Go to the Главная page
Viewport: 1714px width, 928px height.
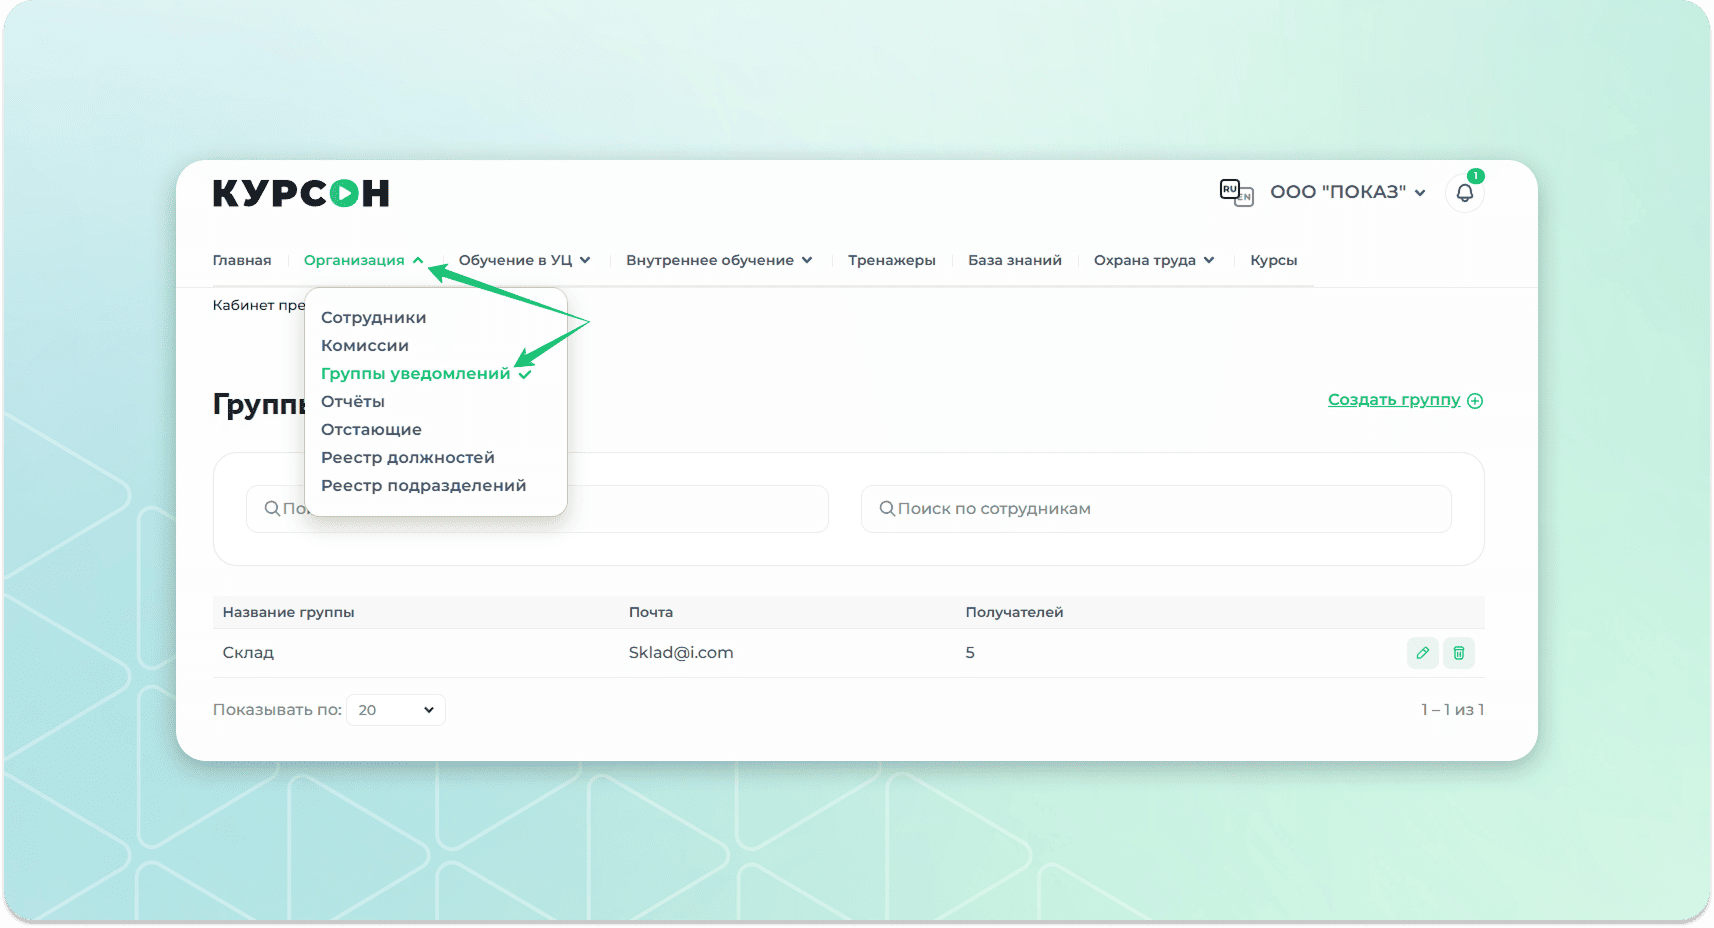click(x=242, y=260)
